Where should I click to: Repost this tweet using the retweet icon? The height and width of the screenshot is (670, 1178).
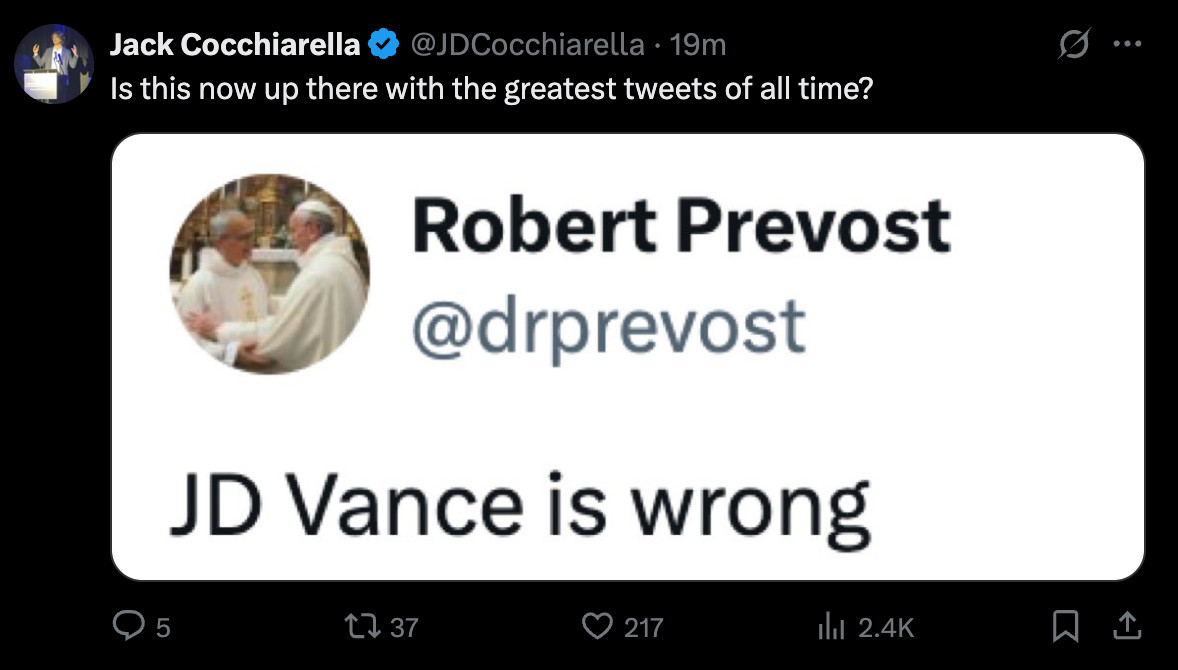click(x=361, y=626)
